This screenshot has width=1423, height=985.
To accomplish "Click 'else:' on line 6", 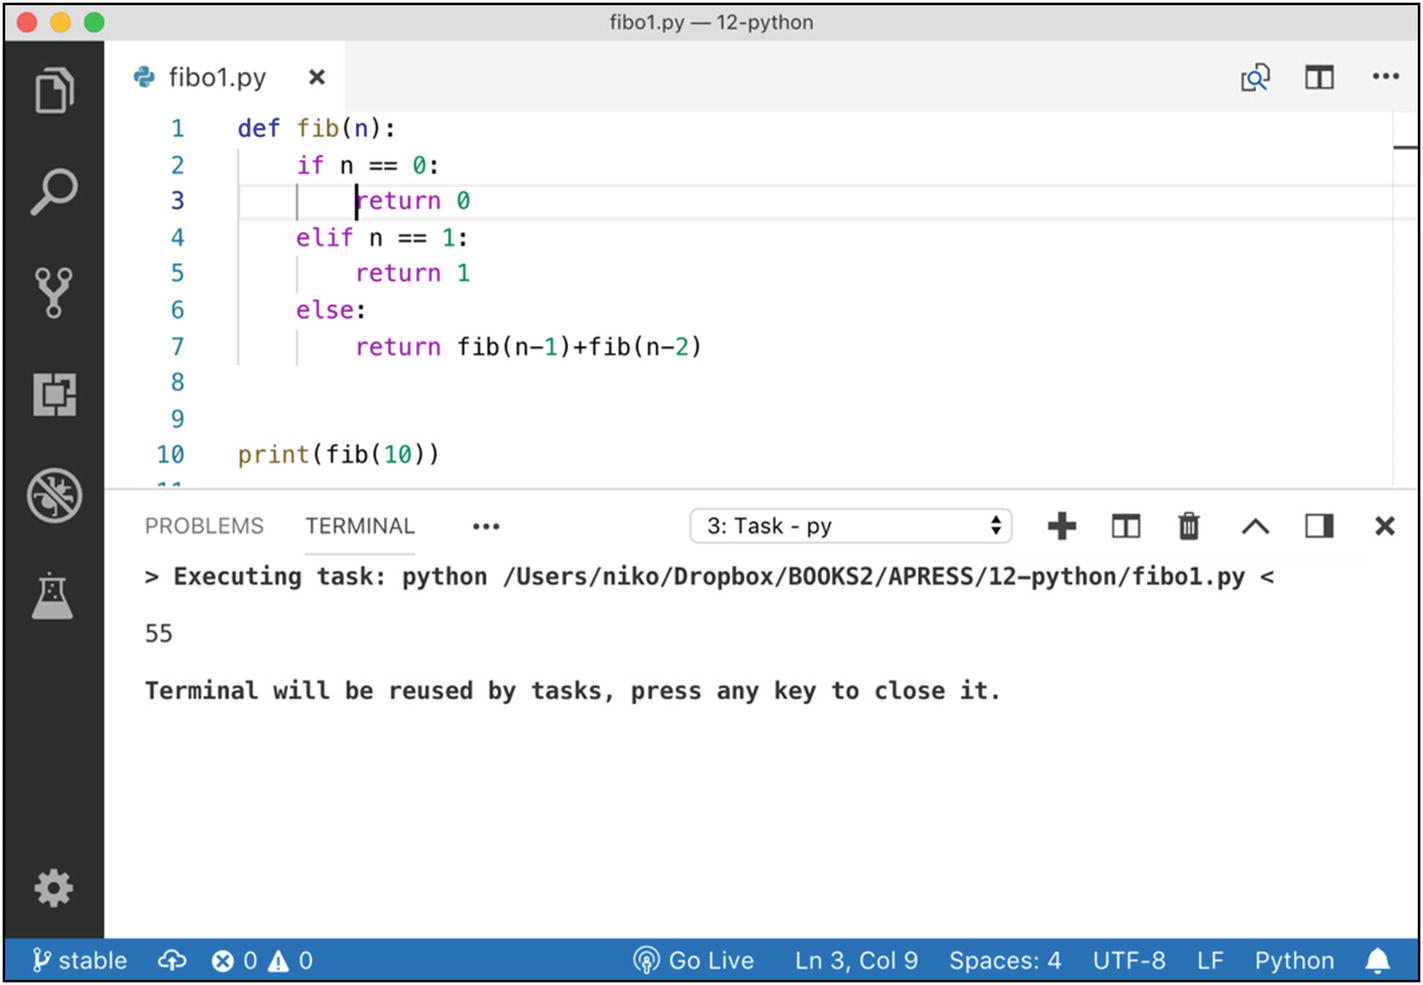I will [x=331, y=311].
